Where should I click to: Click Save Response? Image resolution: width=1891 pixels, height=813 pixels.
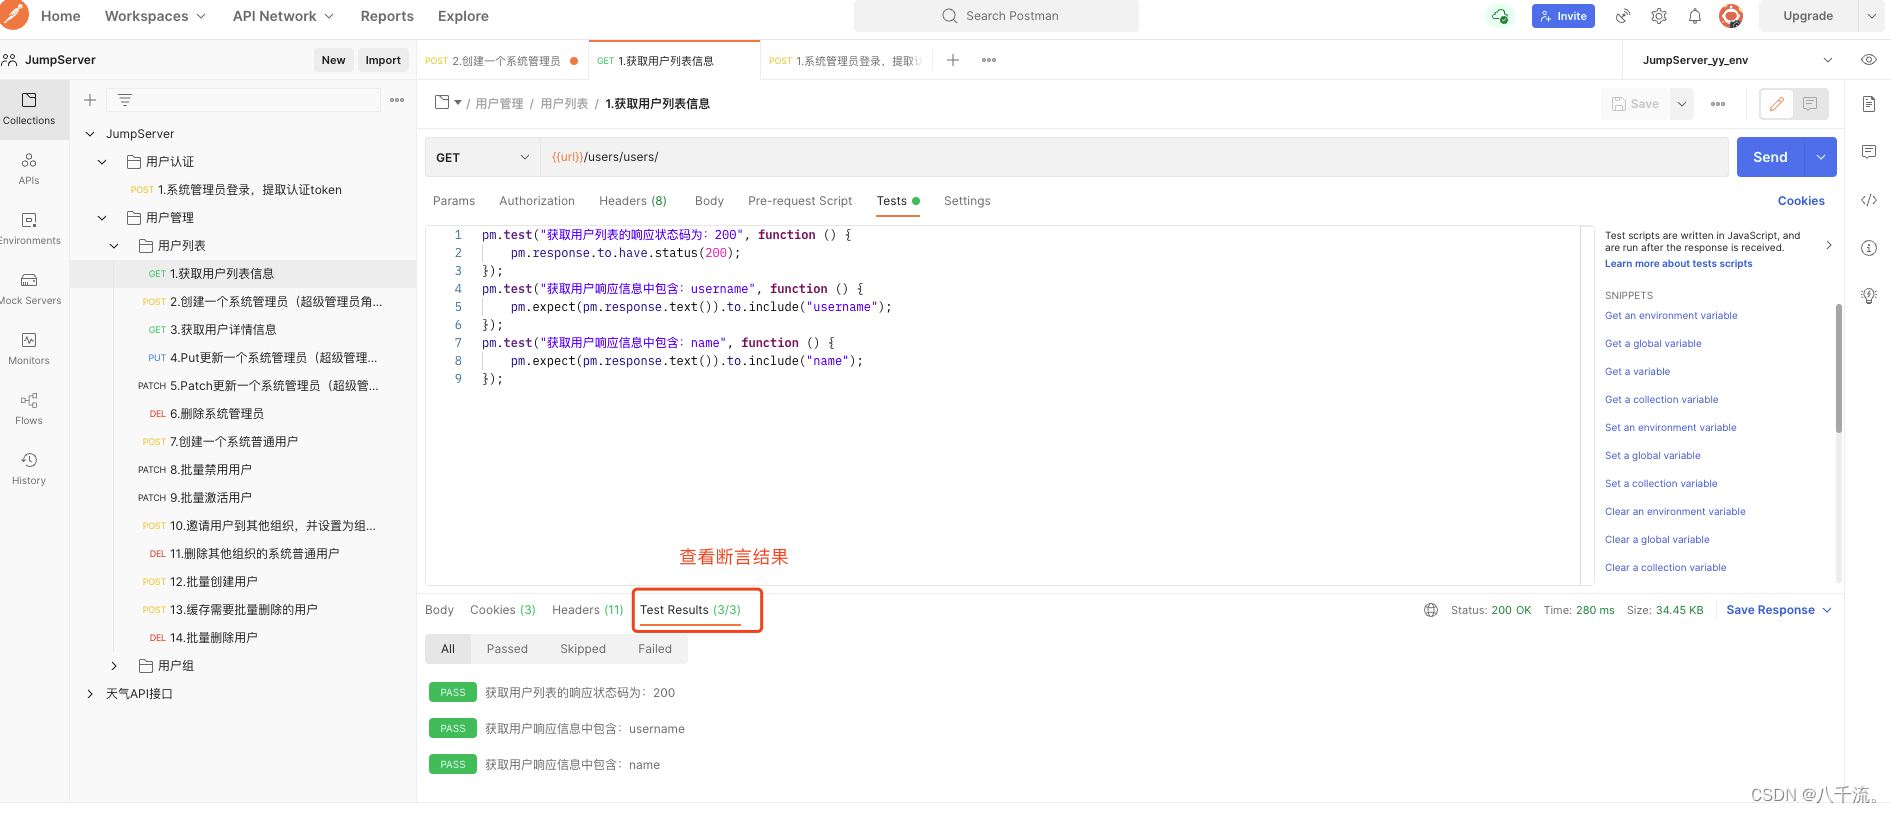coord(1770,610)
